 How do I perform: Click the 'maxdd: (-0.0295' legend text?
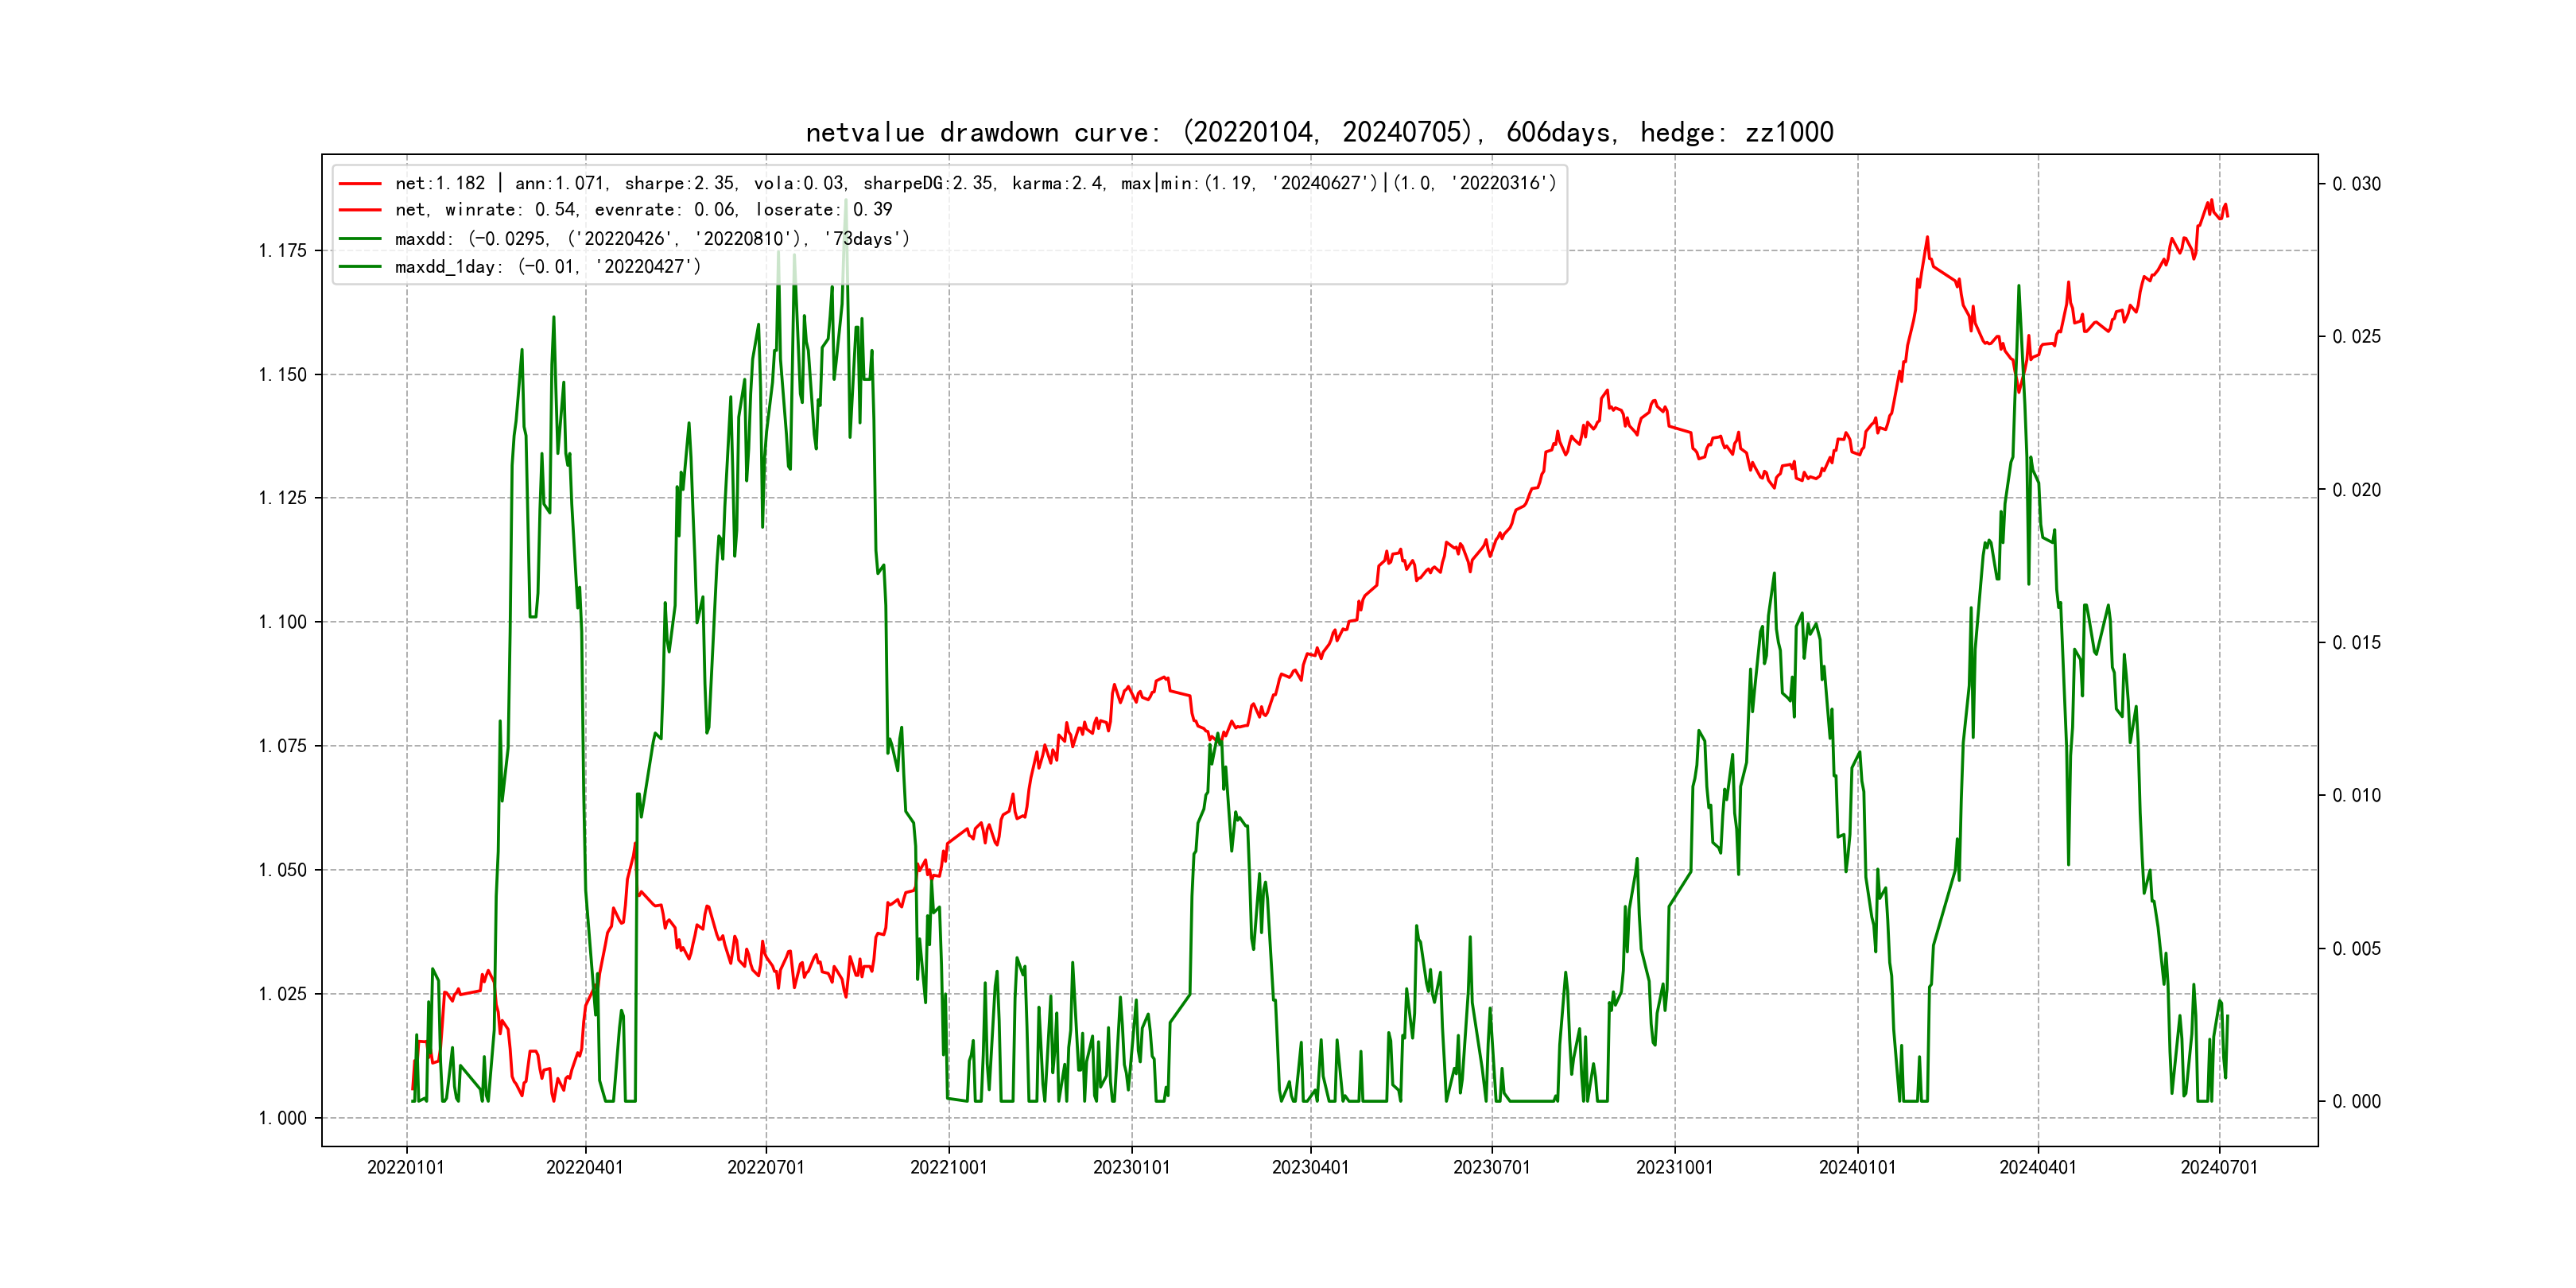(x=652, y=239)
